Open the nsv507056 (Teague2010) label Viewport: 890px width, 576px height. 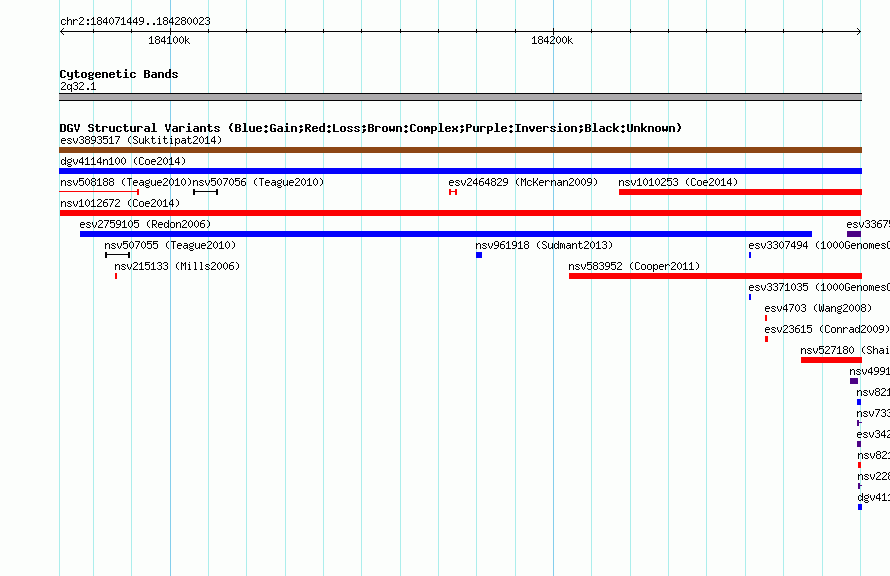pos(258,182)
